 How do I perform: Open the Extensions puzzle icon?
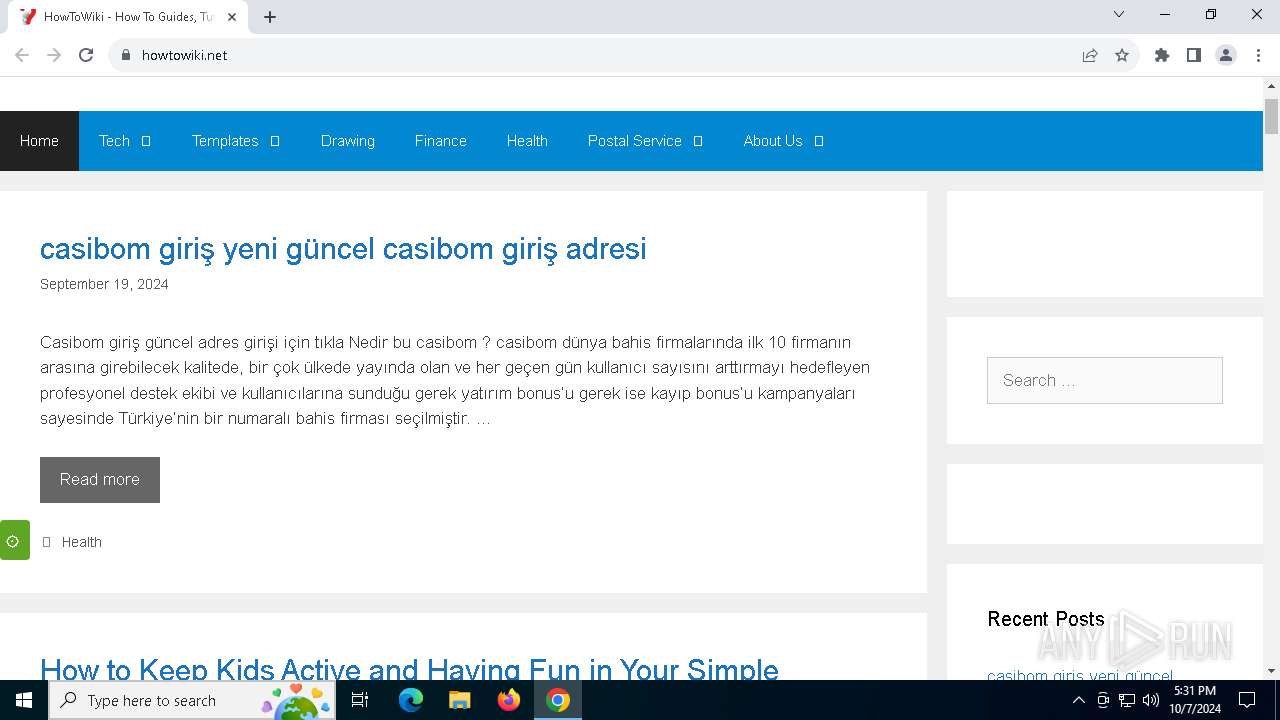[x=1162, y=55]
